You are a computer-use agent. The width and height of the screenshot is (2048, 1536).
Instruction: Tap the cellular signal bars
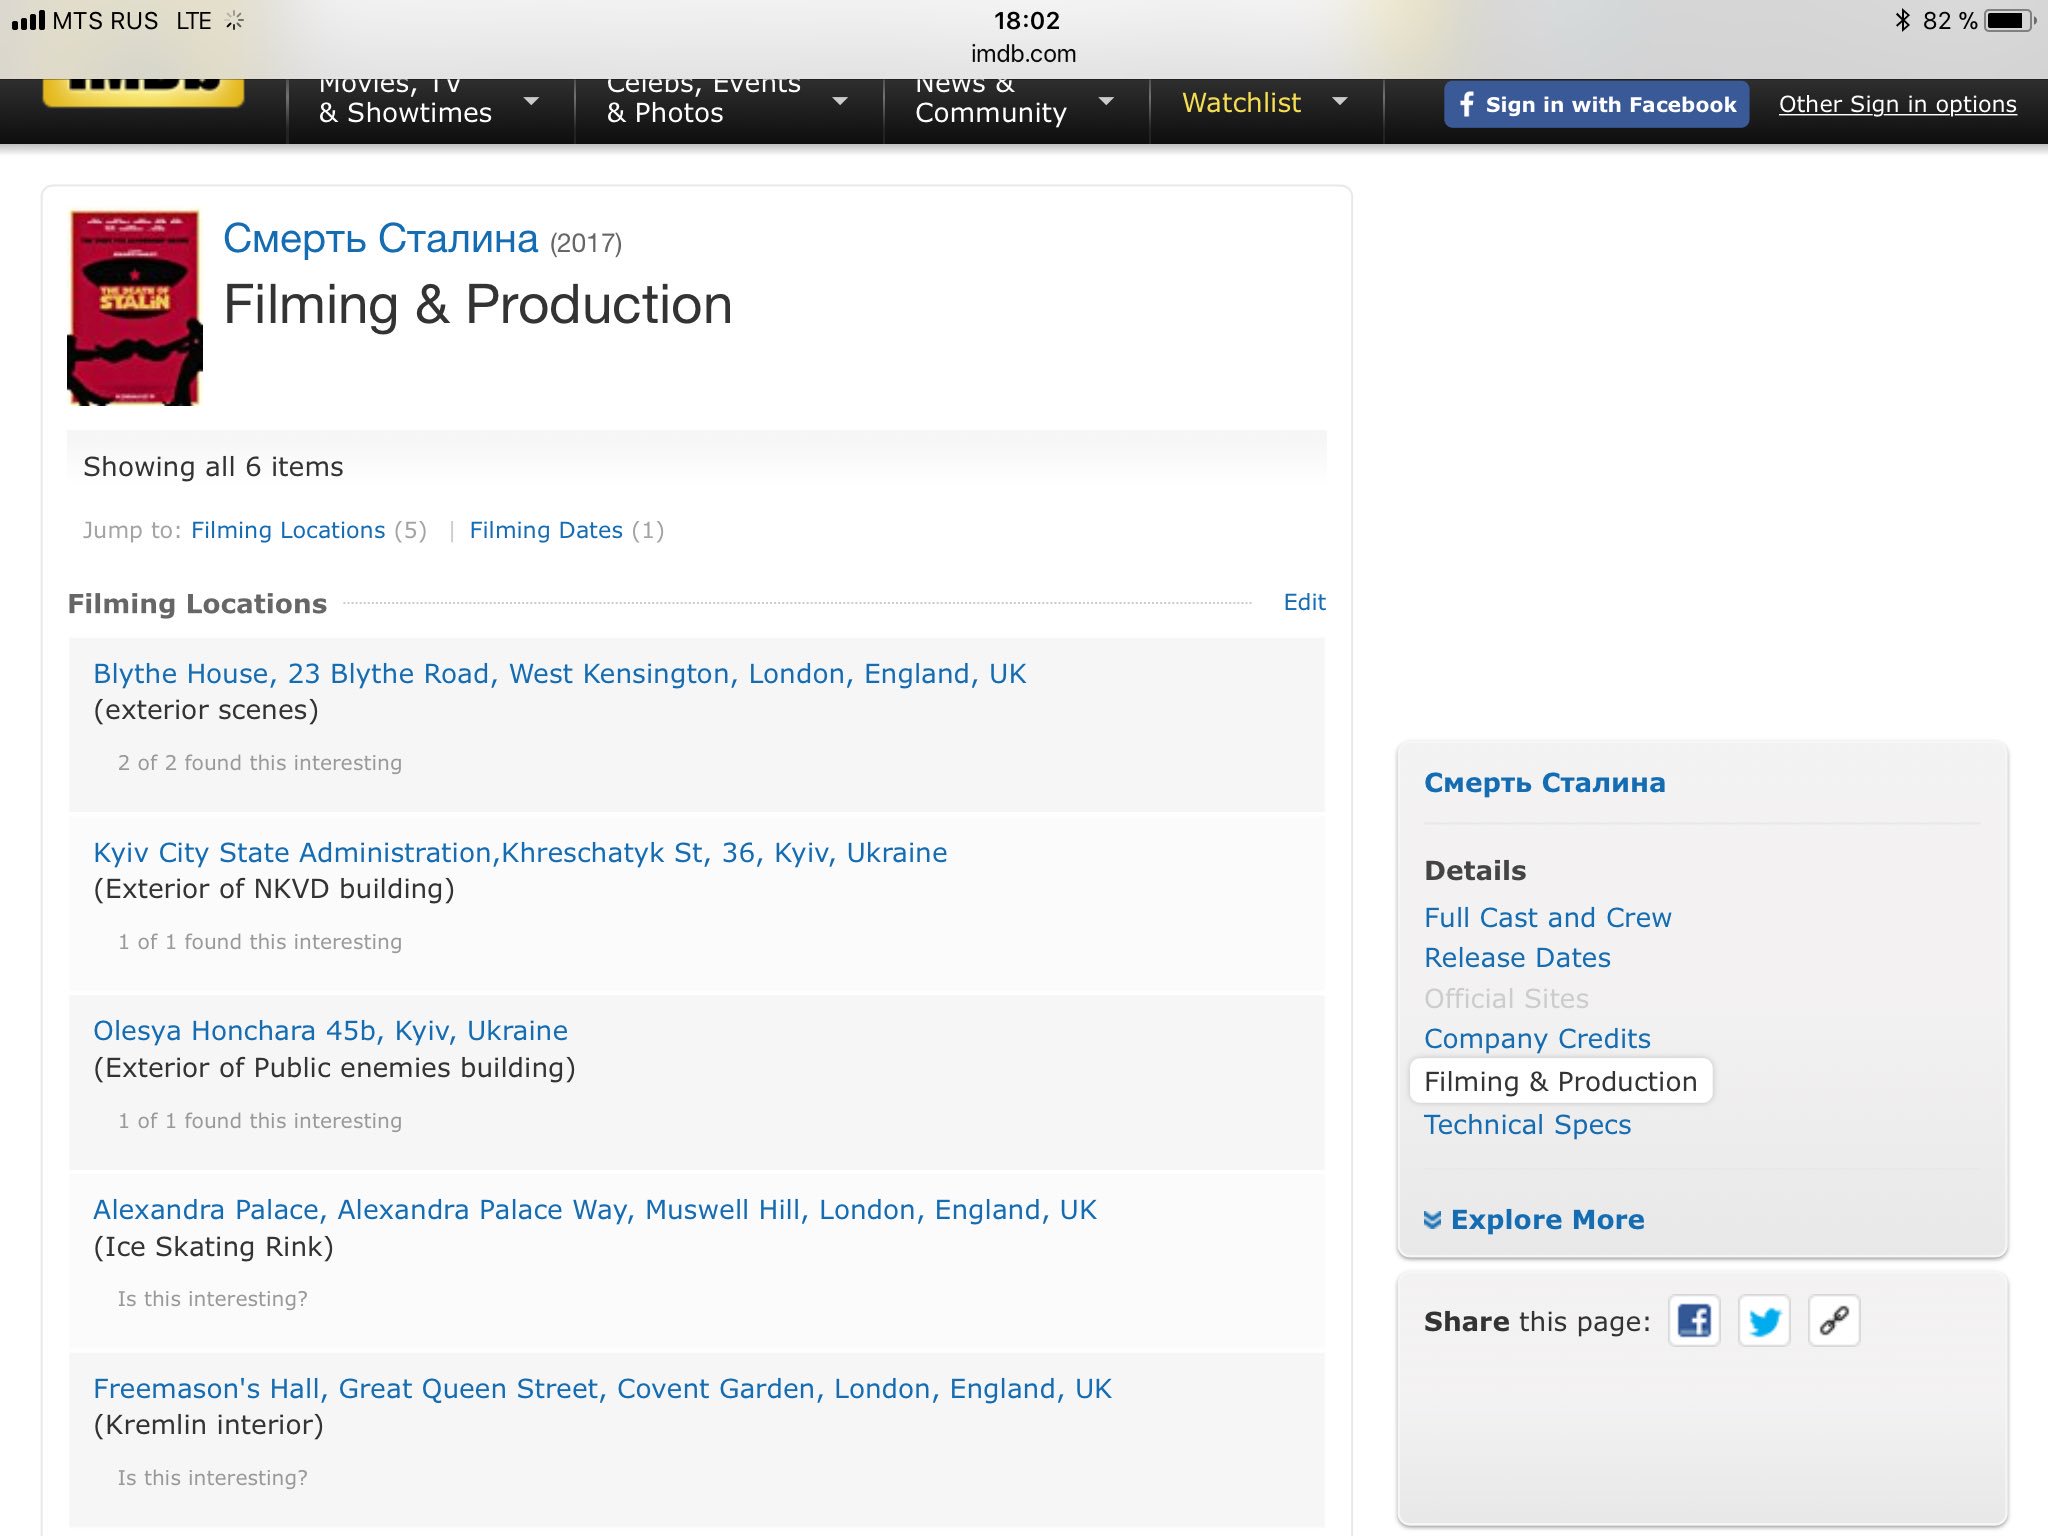coord(28,20)
